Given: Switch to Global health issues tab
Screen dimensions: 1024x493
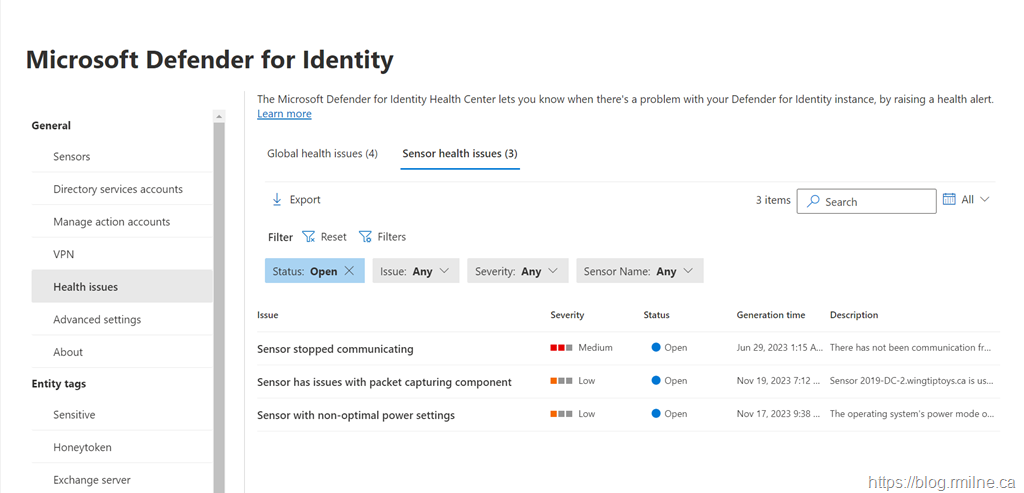Looking at the screenshot, I should point(322,154).
